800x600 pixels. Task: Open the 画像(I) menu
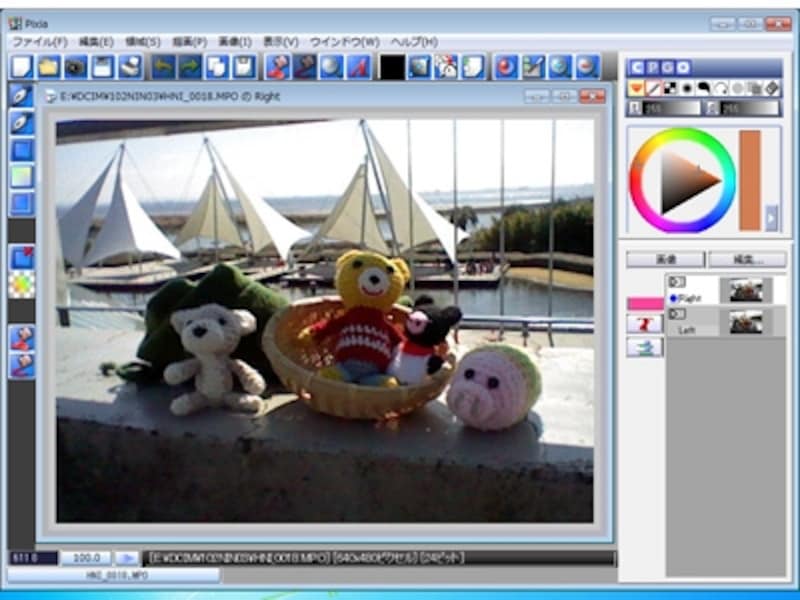click(x=235, y=42)
